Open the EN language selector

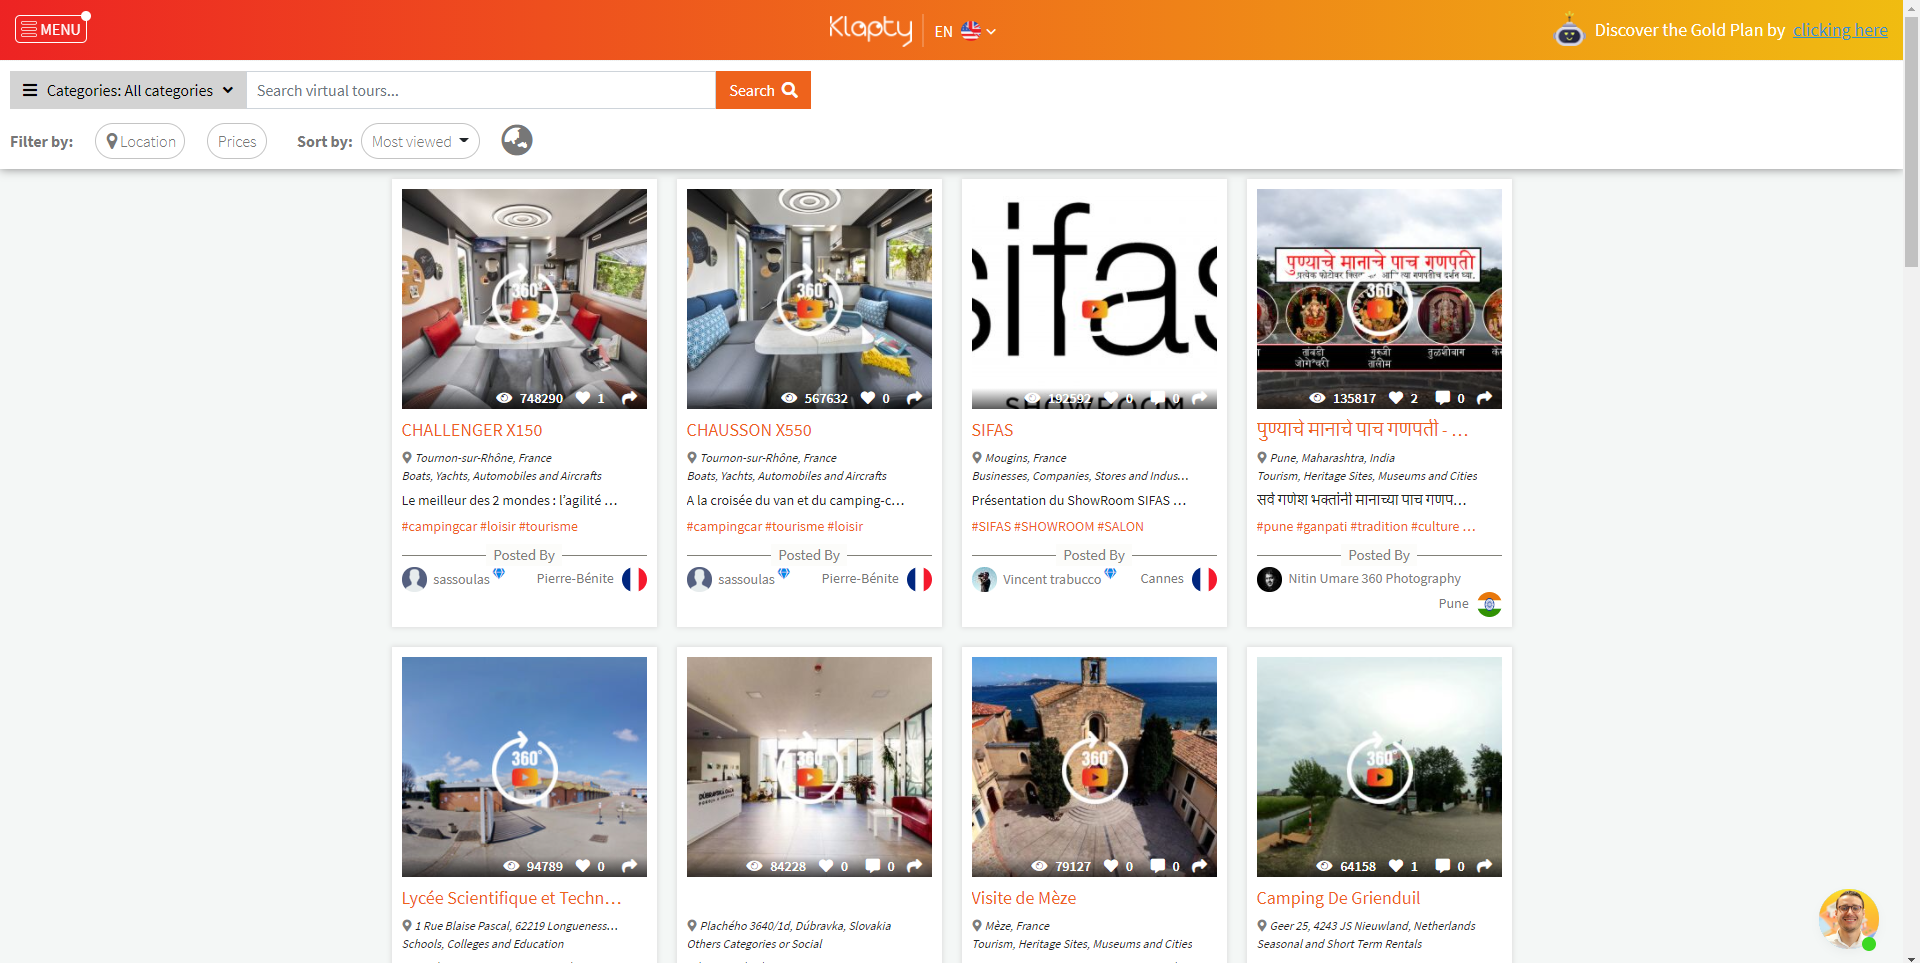[x=965, y=31]
